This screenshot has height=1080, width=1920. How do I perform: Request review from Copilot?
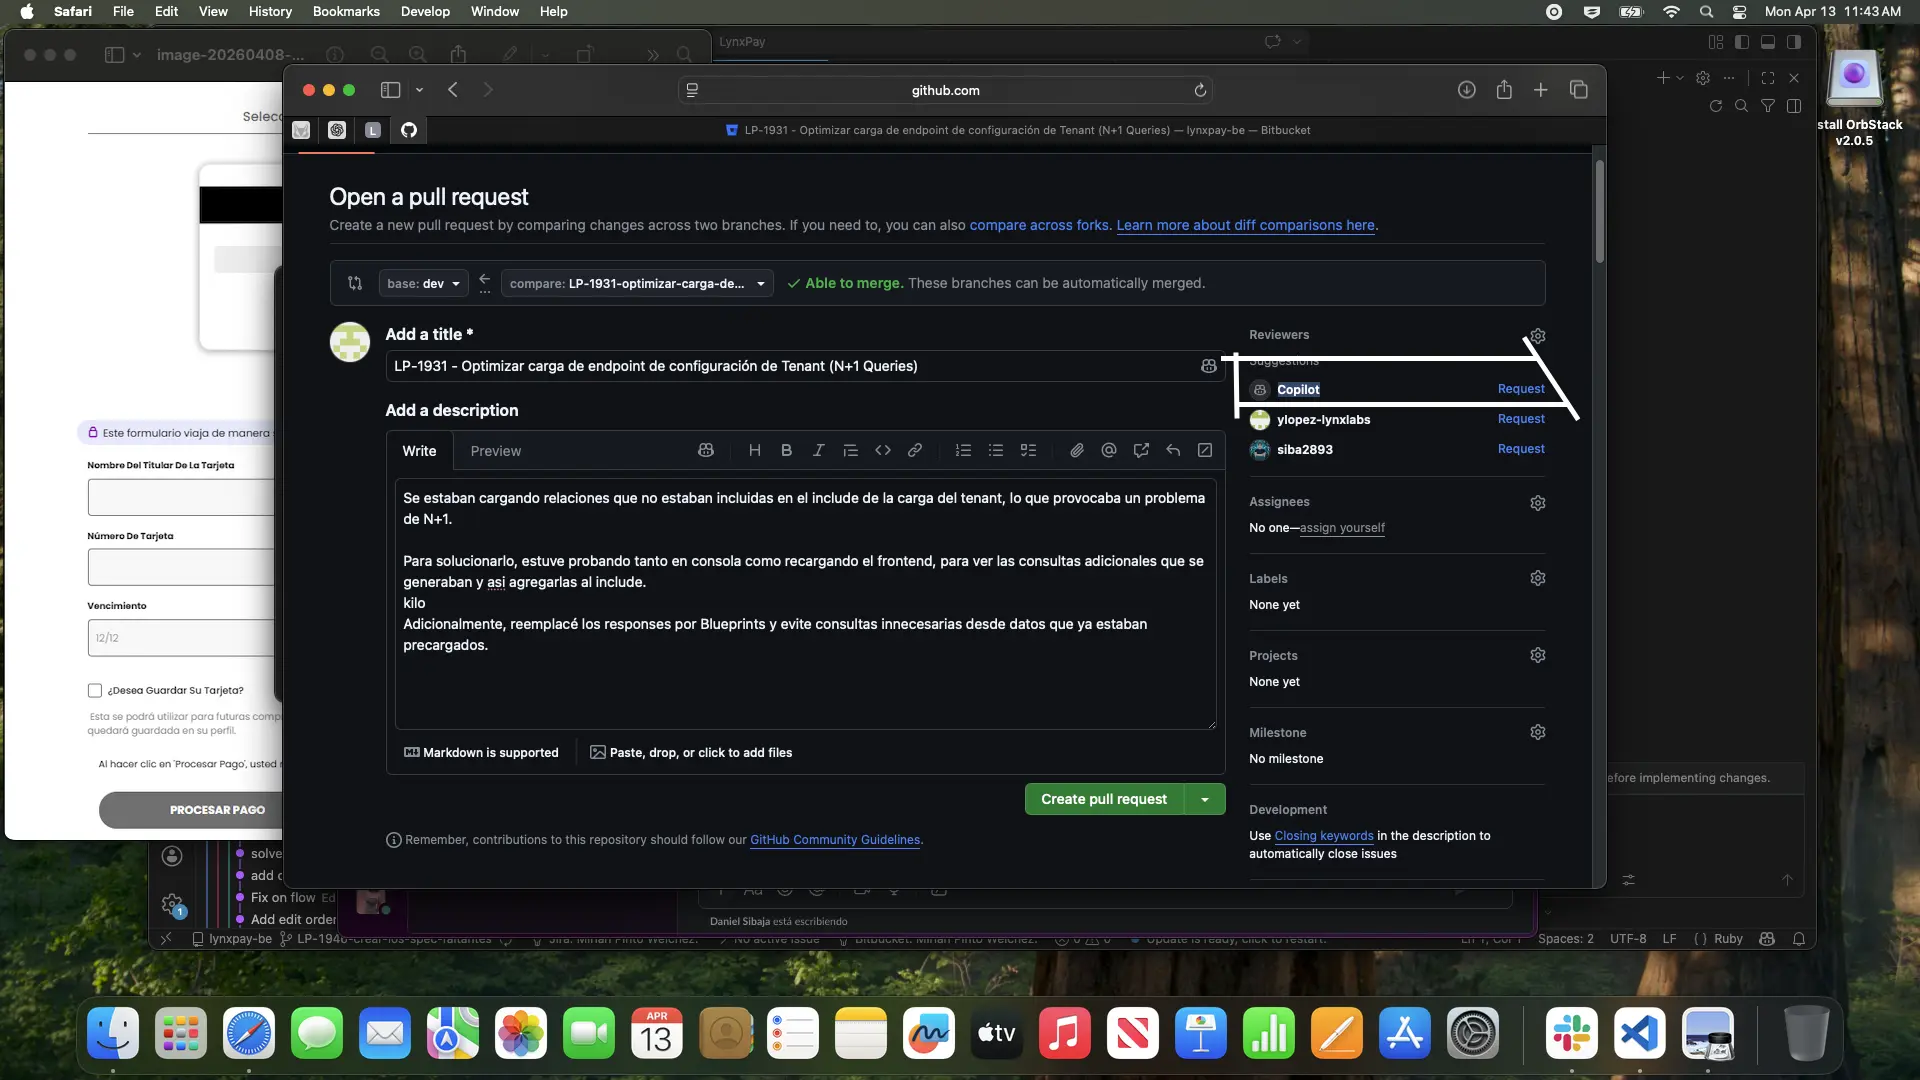pos(1521,389)
